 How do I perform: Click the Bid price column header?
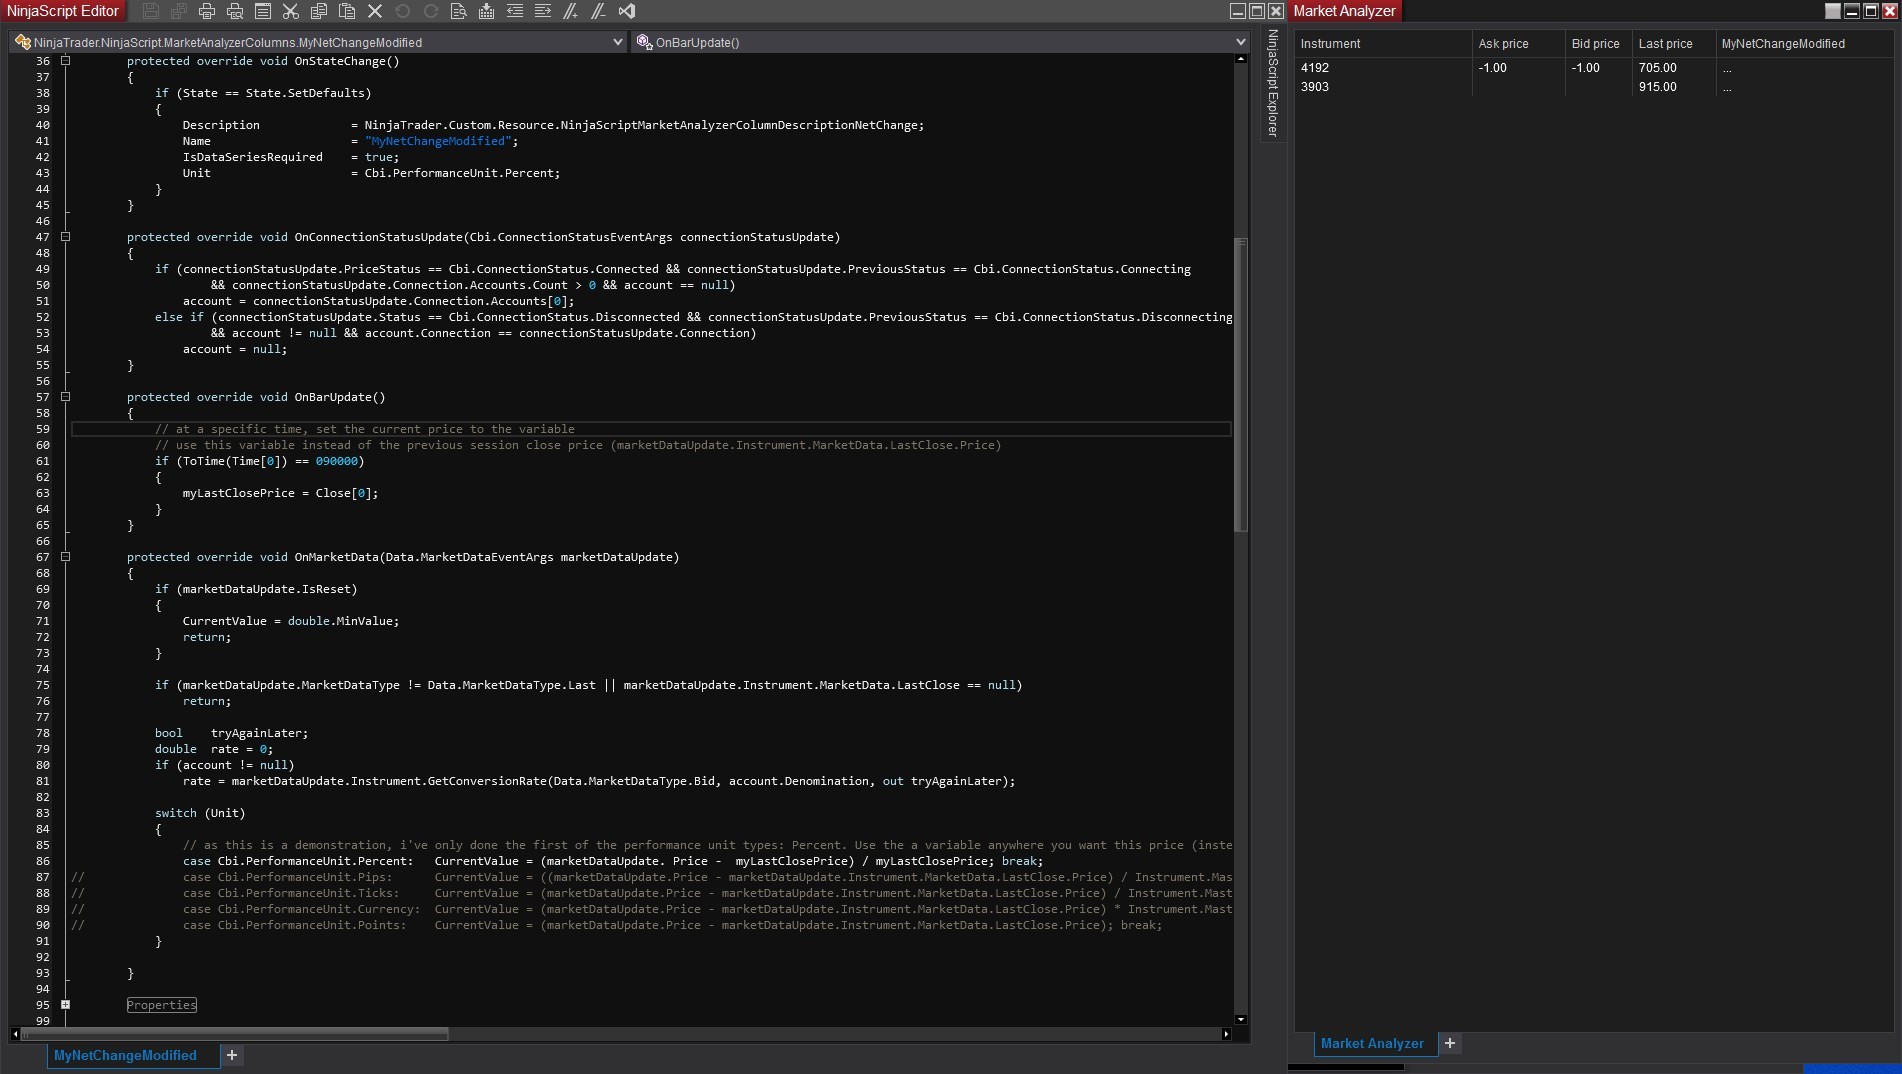pyautogui.click(x=1597, y=44)
